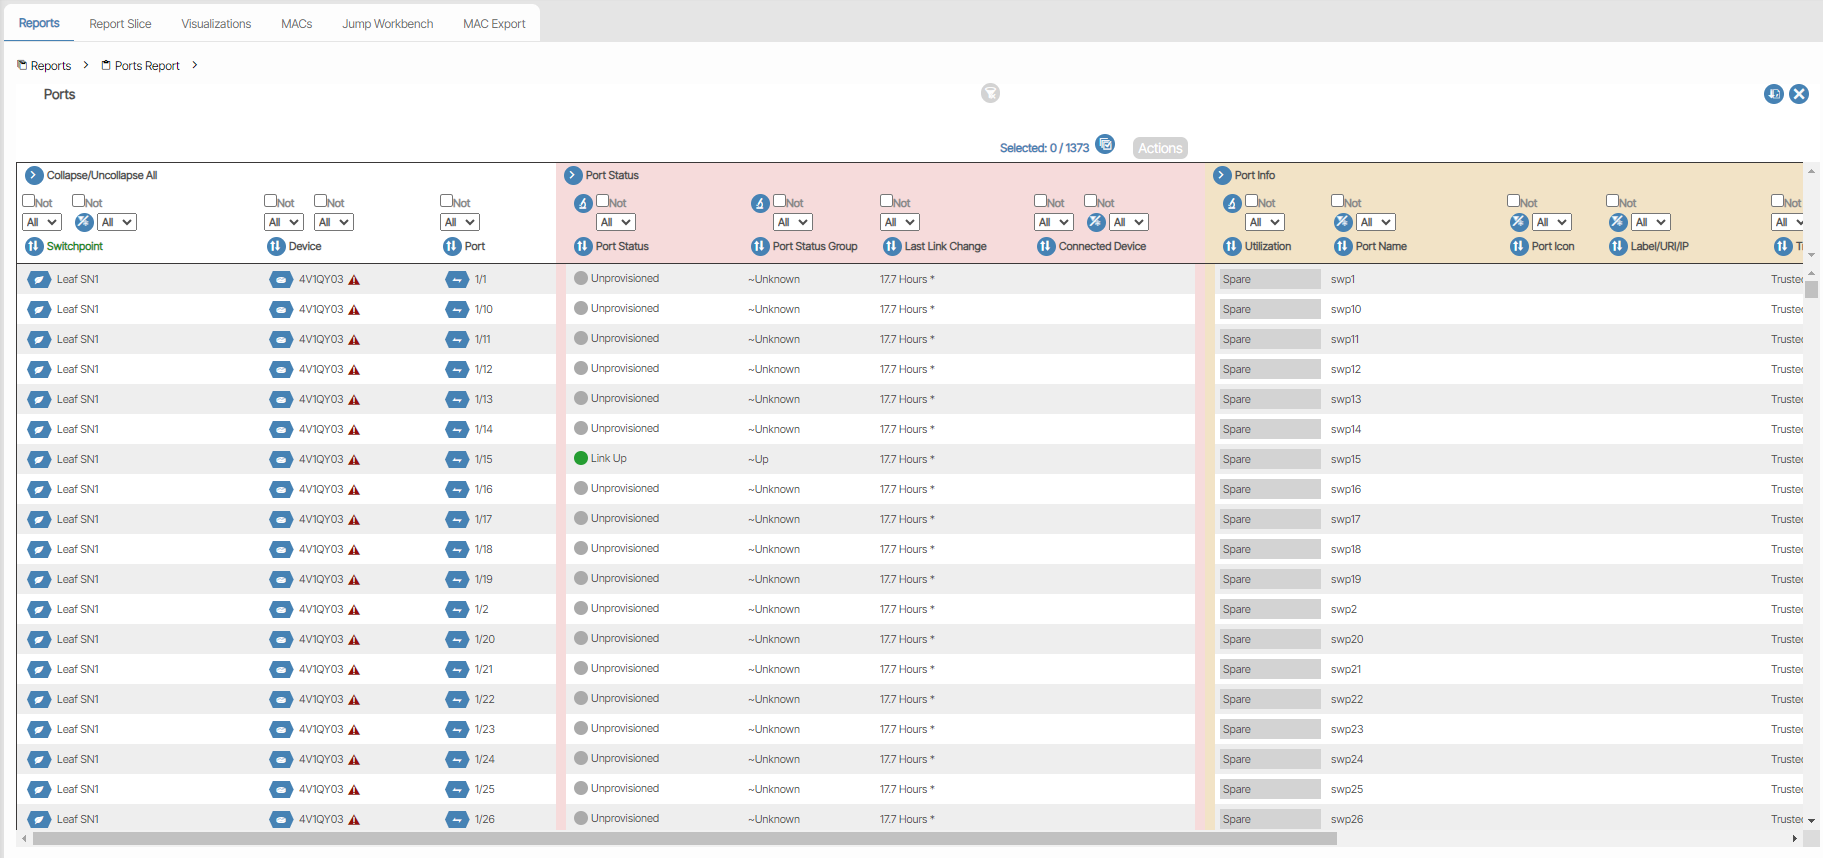Click the export report icon at top right
The width and height of the screenshot is (1823, 858).
coord(1773,94)
